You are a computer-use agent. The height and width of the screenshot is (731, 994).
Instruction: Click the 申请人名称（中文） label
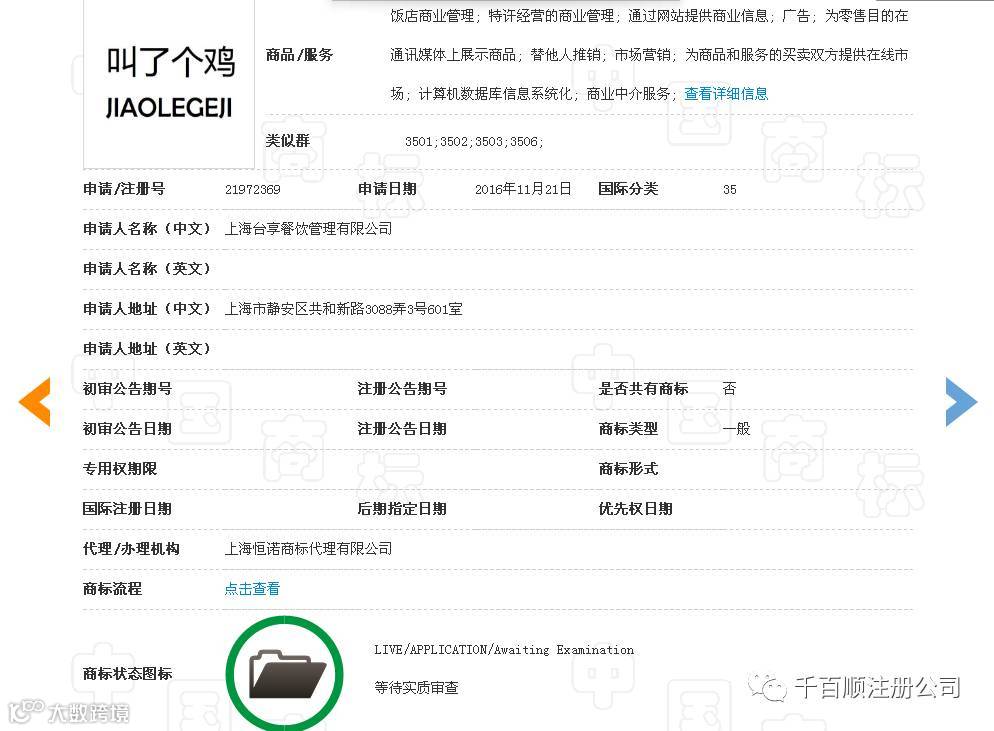[x=146, y=229]
